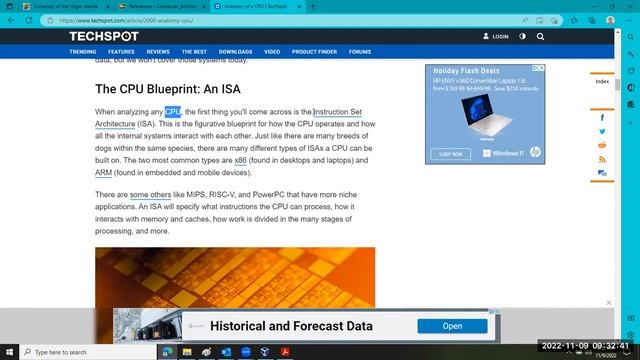The image size is (640, 360).
Task: Close the Holiday Flash Deals ad
Action: [x=542, y=68]
